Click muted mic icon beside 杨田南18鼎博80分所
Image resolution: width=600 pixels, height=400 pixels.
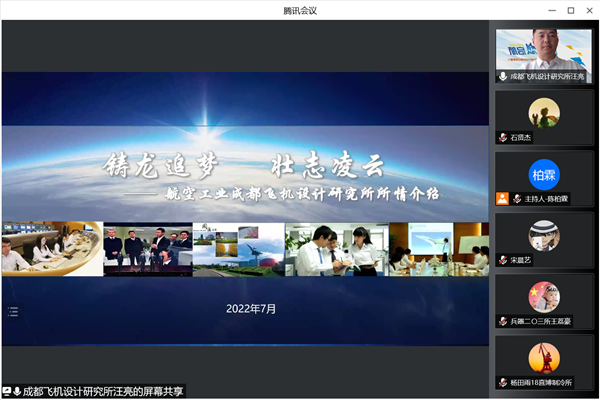[503, 382]
